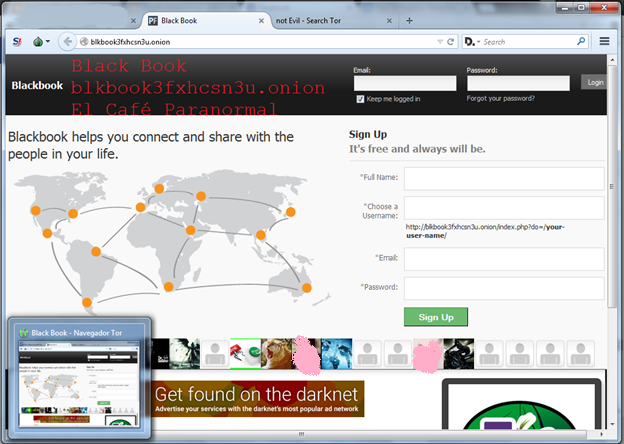
Task: Go back with the browser back arrow
Action: [68, 41]
